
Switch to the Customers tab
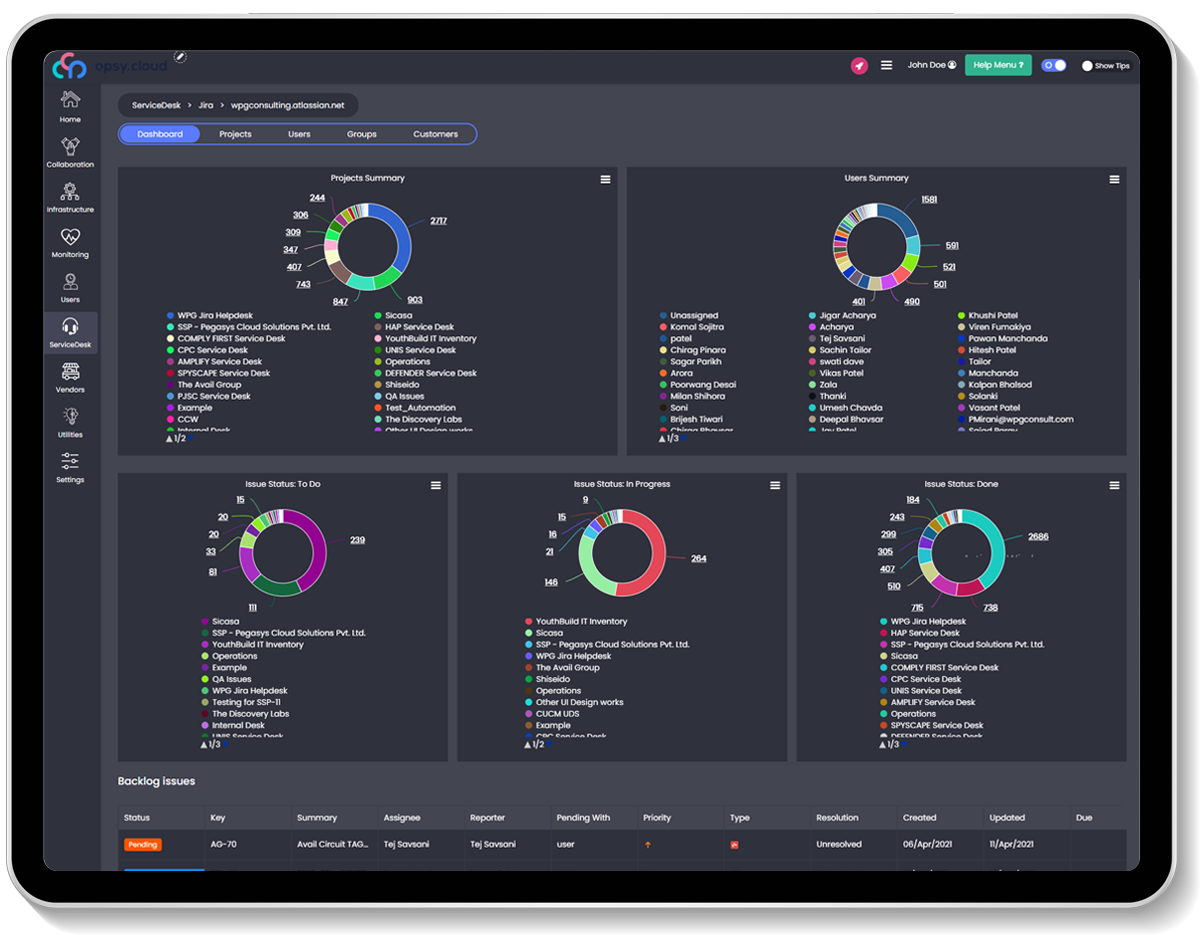click(435, 134)
